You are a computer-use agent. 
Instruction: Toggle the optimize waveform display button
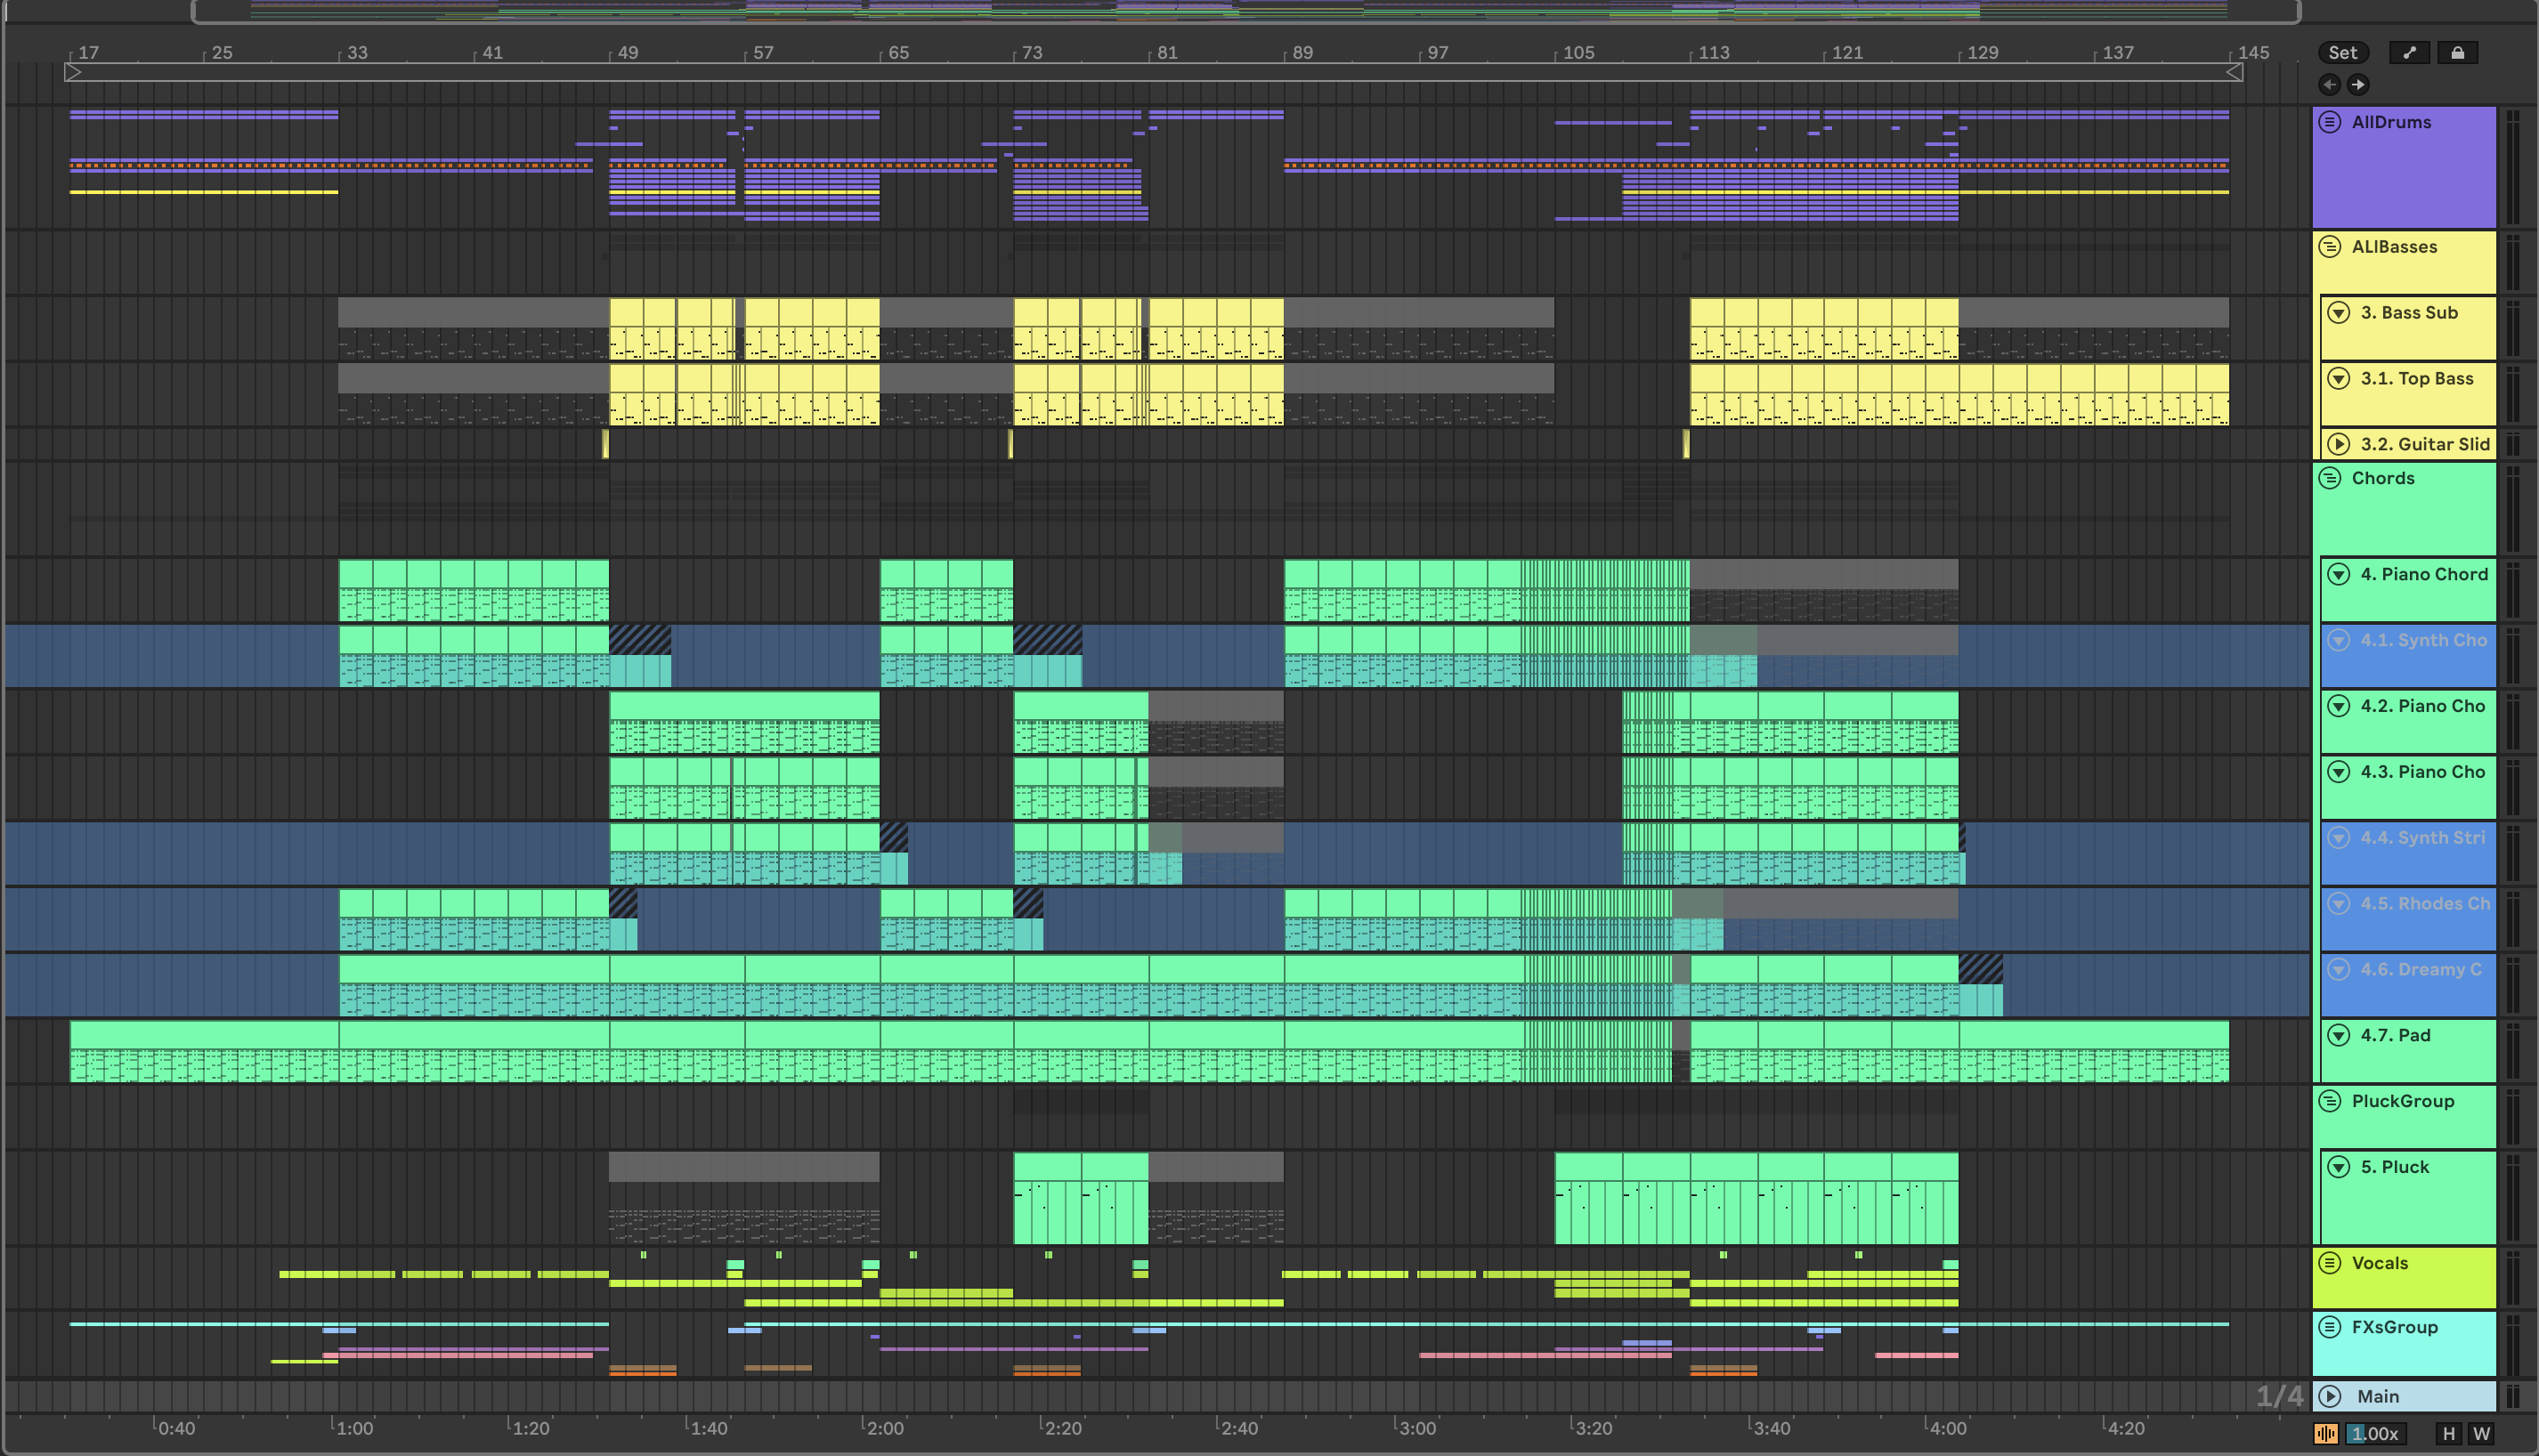(x=2326, y=1433)
